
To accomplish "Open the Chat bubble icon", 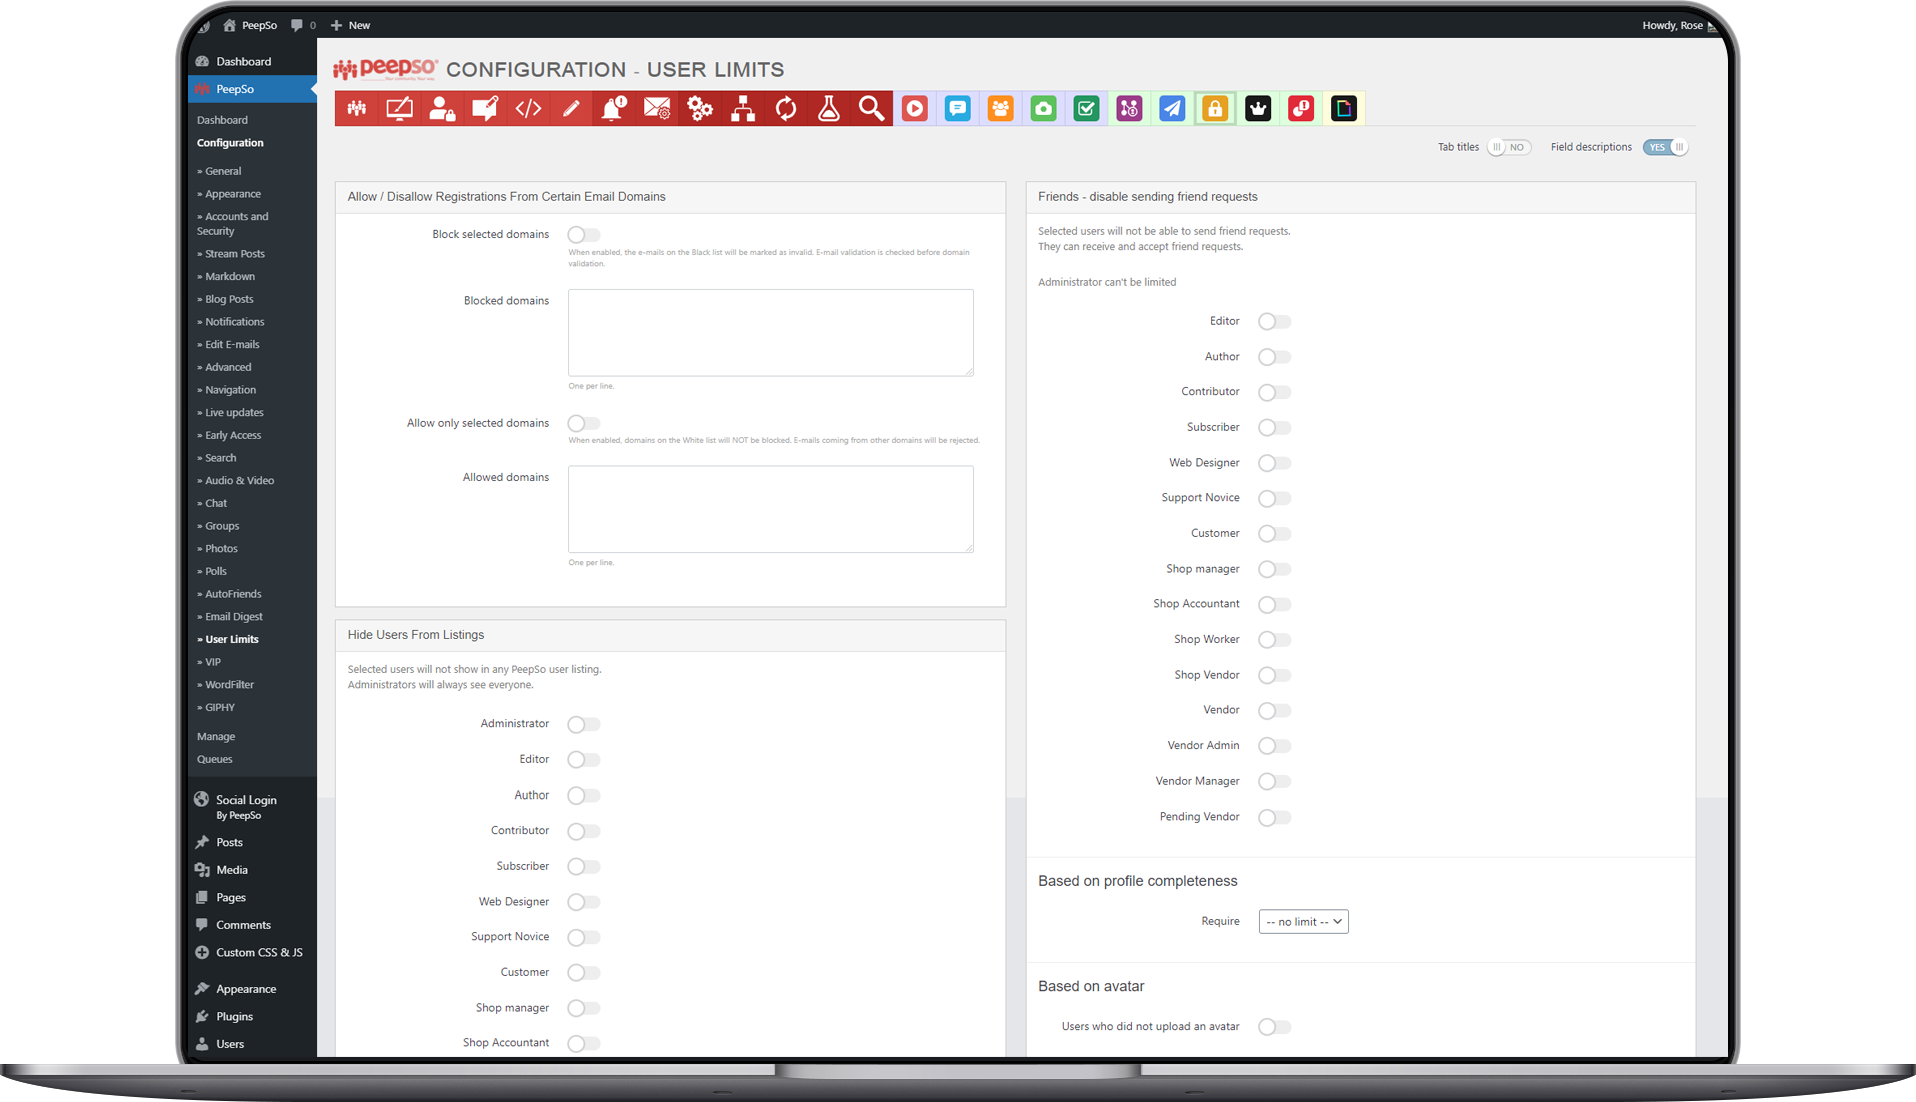I will 958,108.
